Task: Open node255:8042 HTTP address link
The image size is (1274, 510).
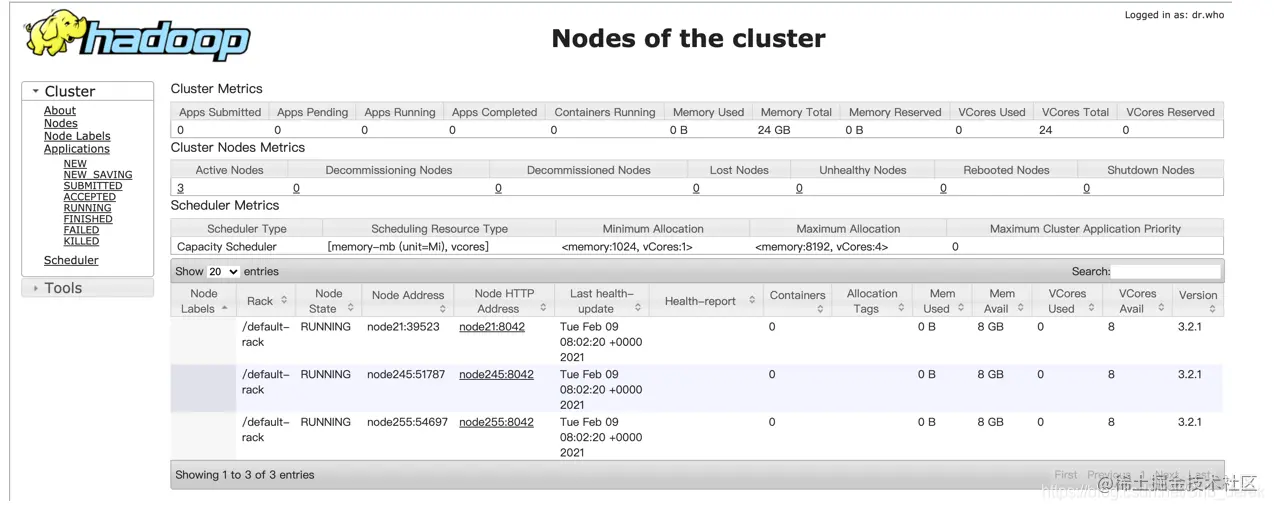Action: click(x=496, y=423)
